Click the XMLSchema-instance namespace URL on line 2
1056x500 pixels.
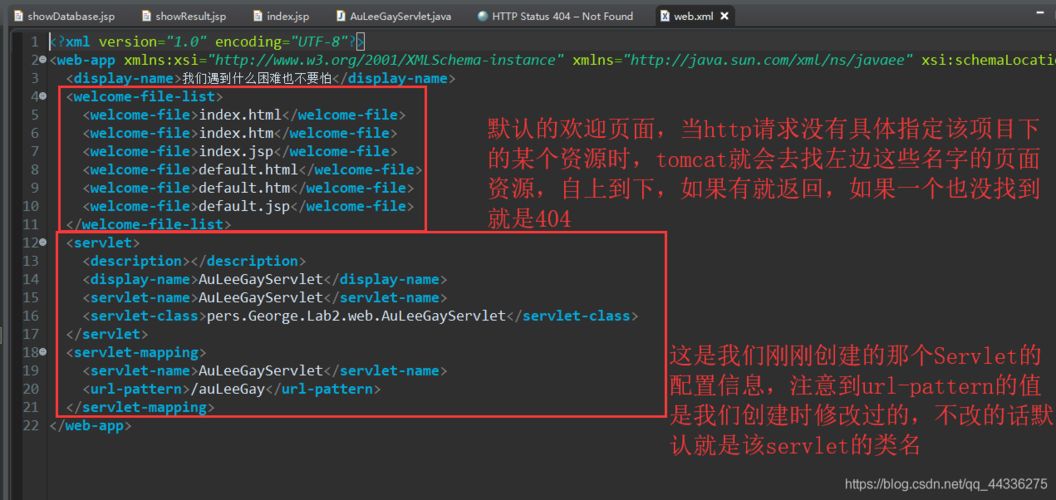tap(388, 61)
